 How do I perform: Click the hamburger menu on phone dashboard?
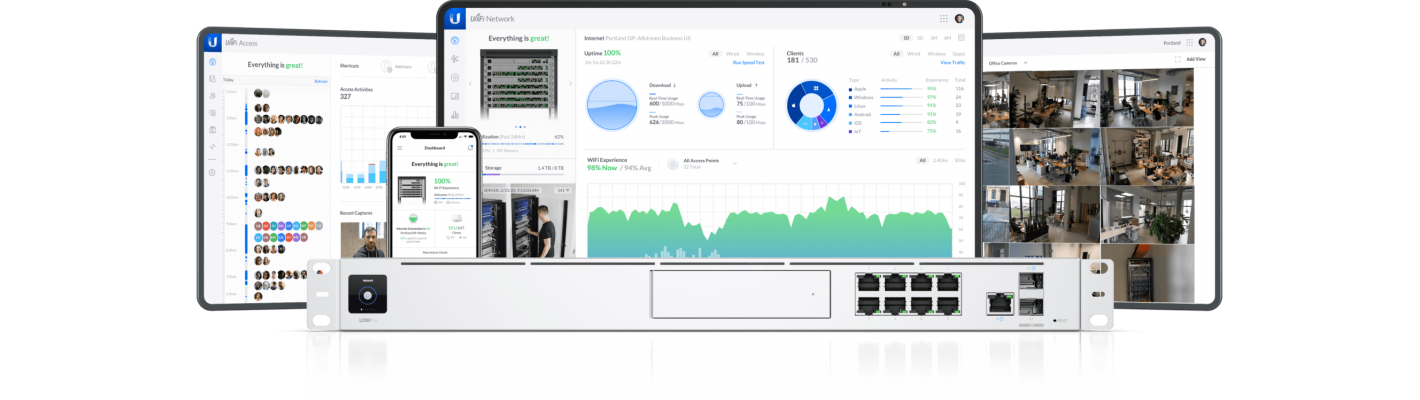point(400,148)
